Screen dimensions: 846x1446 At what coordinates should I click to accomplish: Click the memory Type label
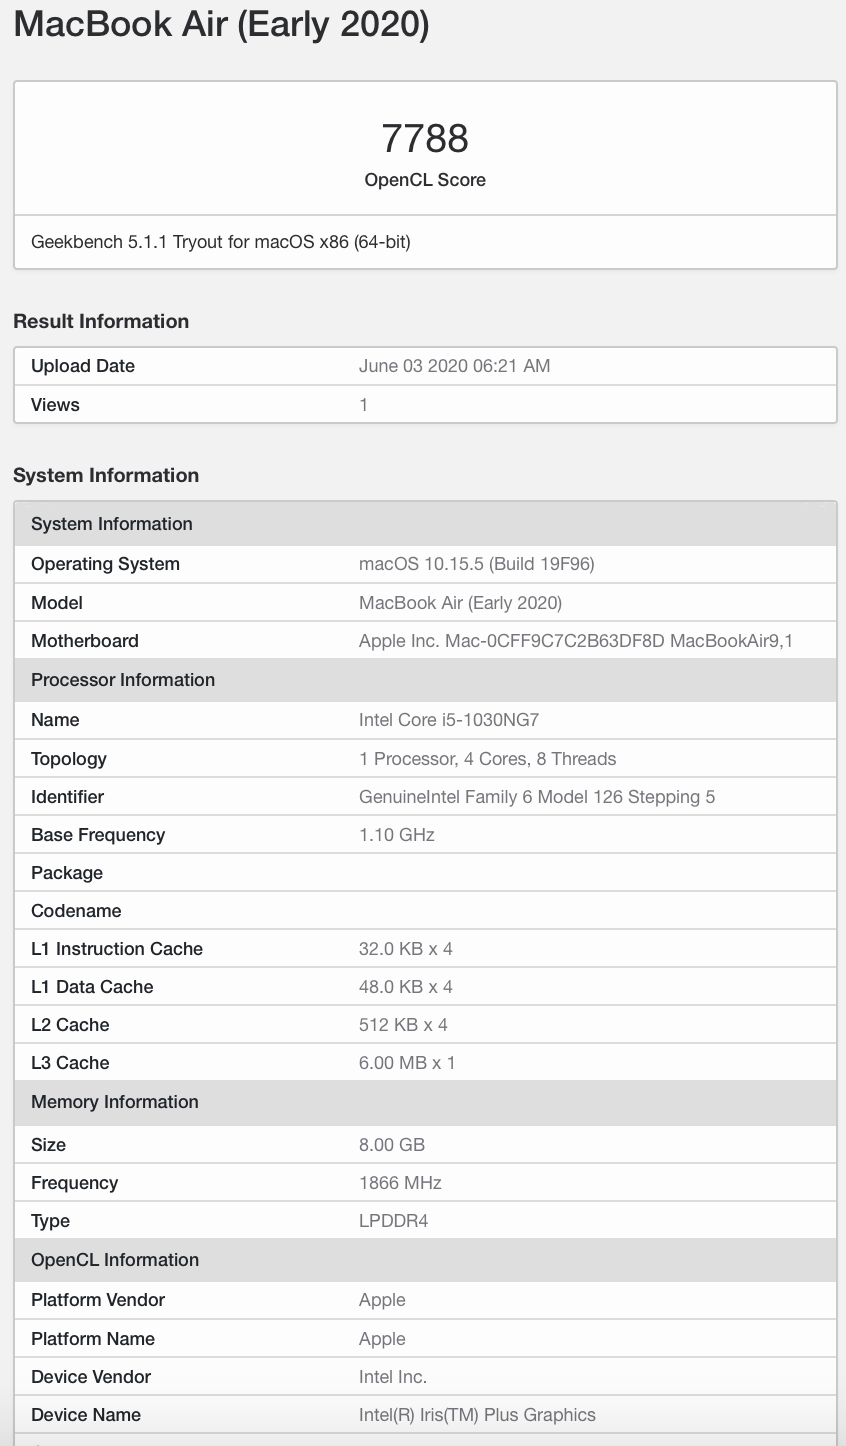[x=50, y=1221]
